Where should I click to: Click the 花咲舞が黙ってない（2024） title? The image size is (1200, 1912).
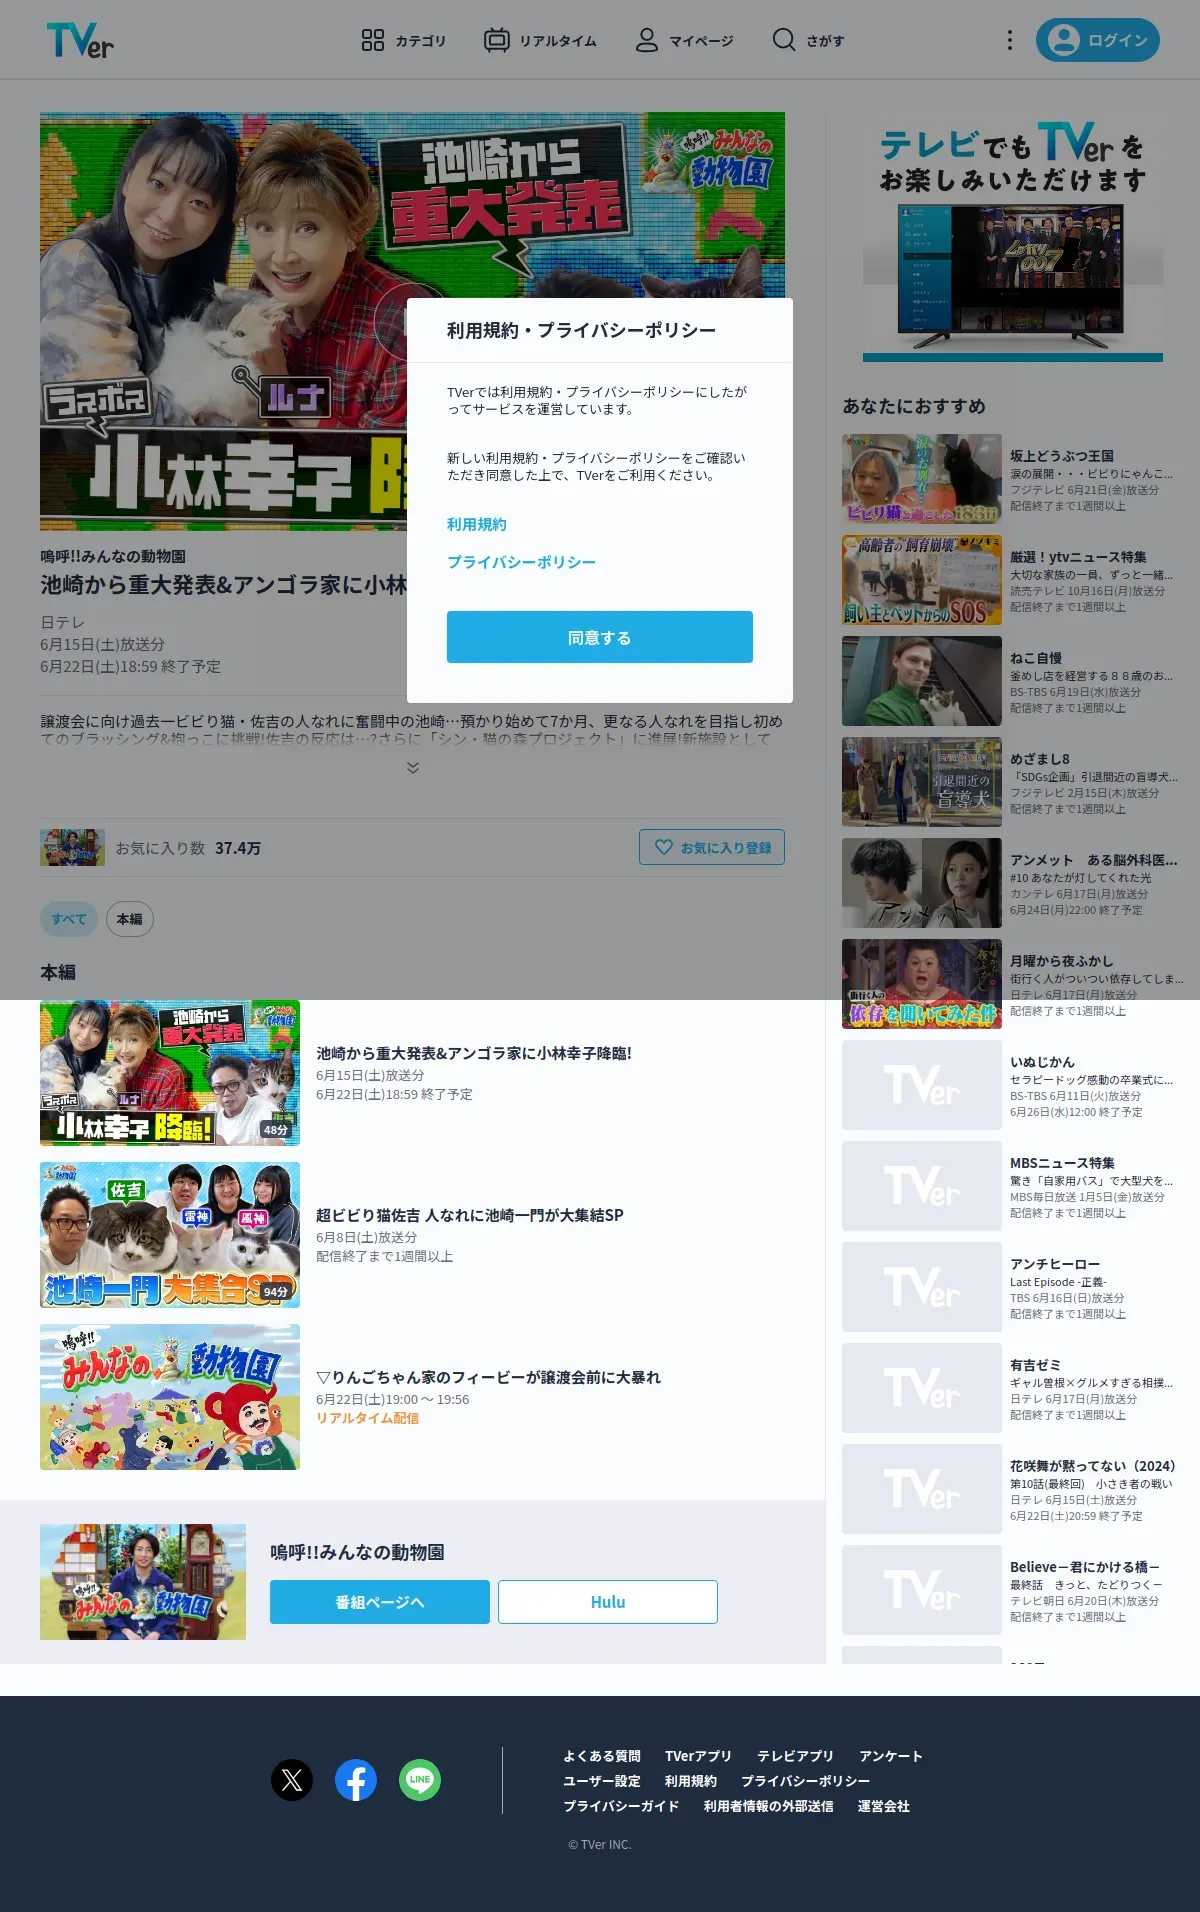(x=1093, y=1466)
